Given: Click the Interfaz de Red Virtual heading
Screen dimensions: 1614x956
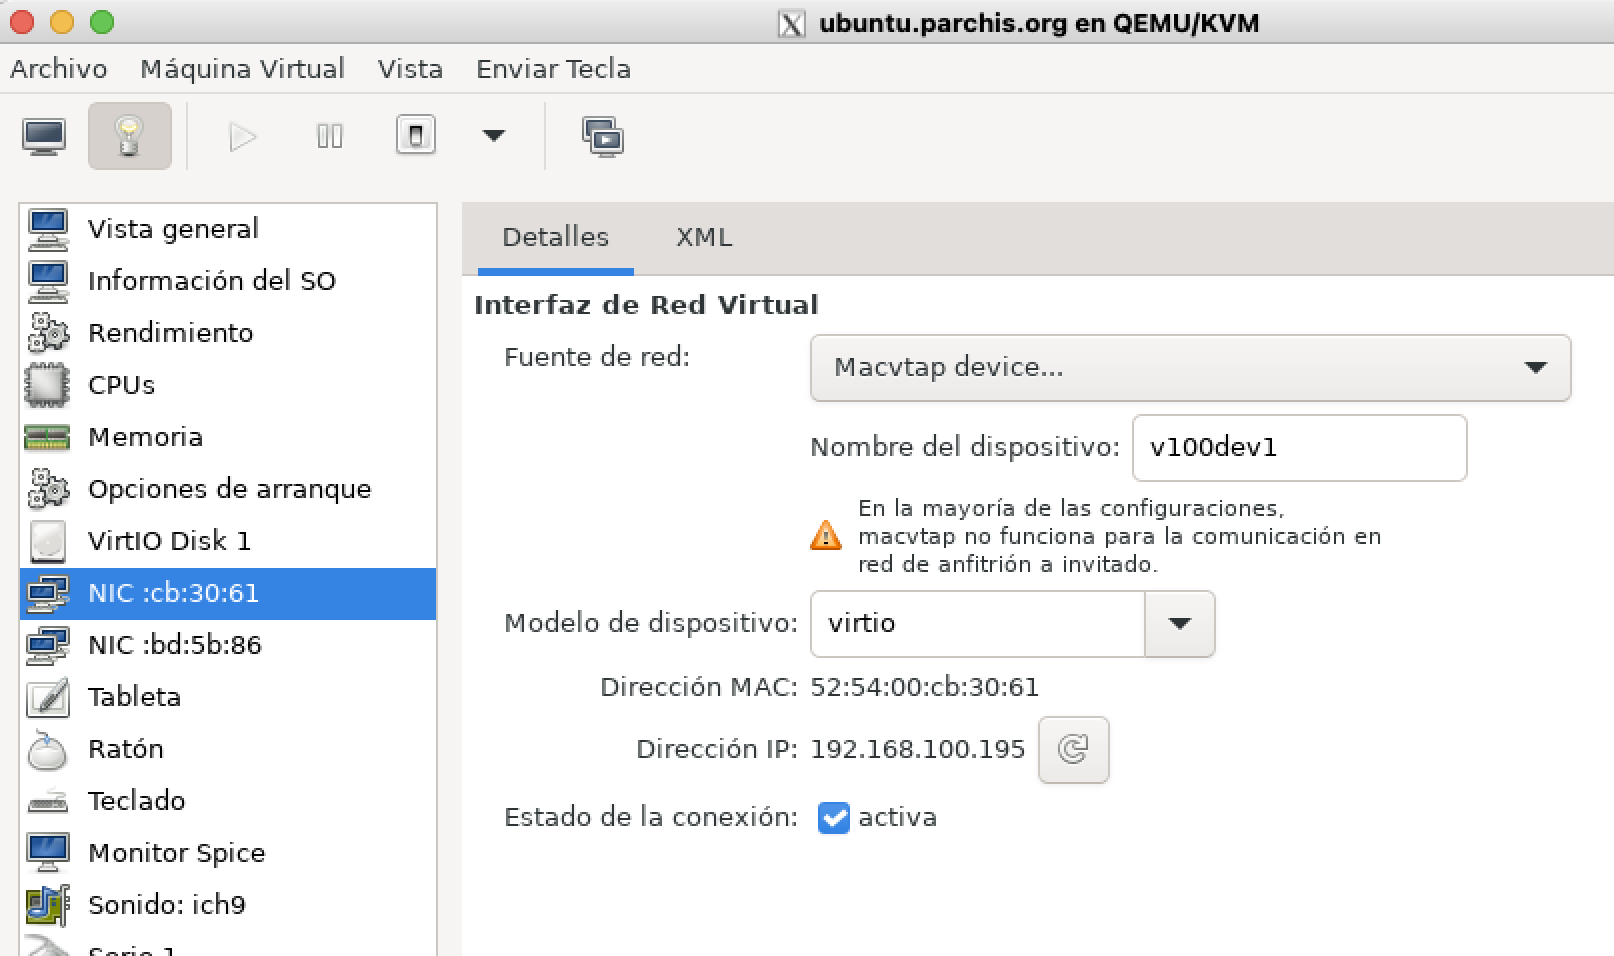Looking at the screenshot, I should click(646, 305).
